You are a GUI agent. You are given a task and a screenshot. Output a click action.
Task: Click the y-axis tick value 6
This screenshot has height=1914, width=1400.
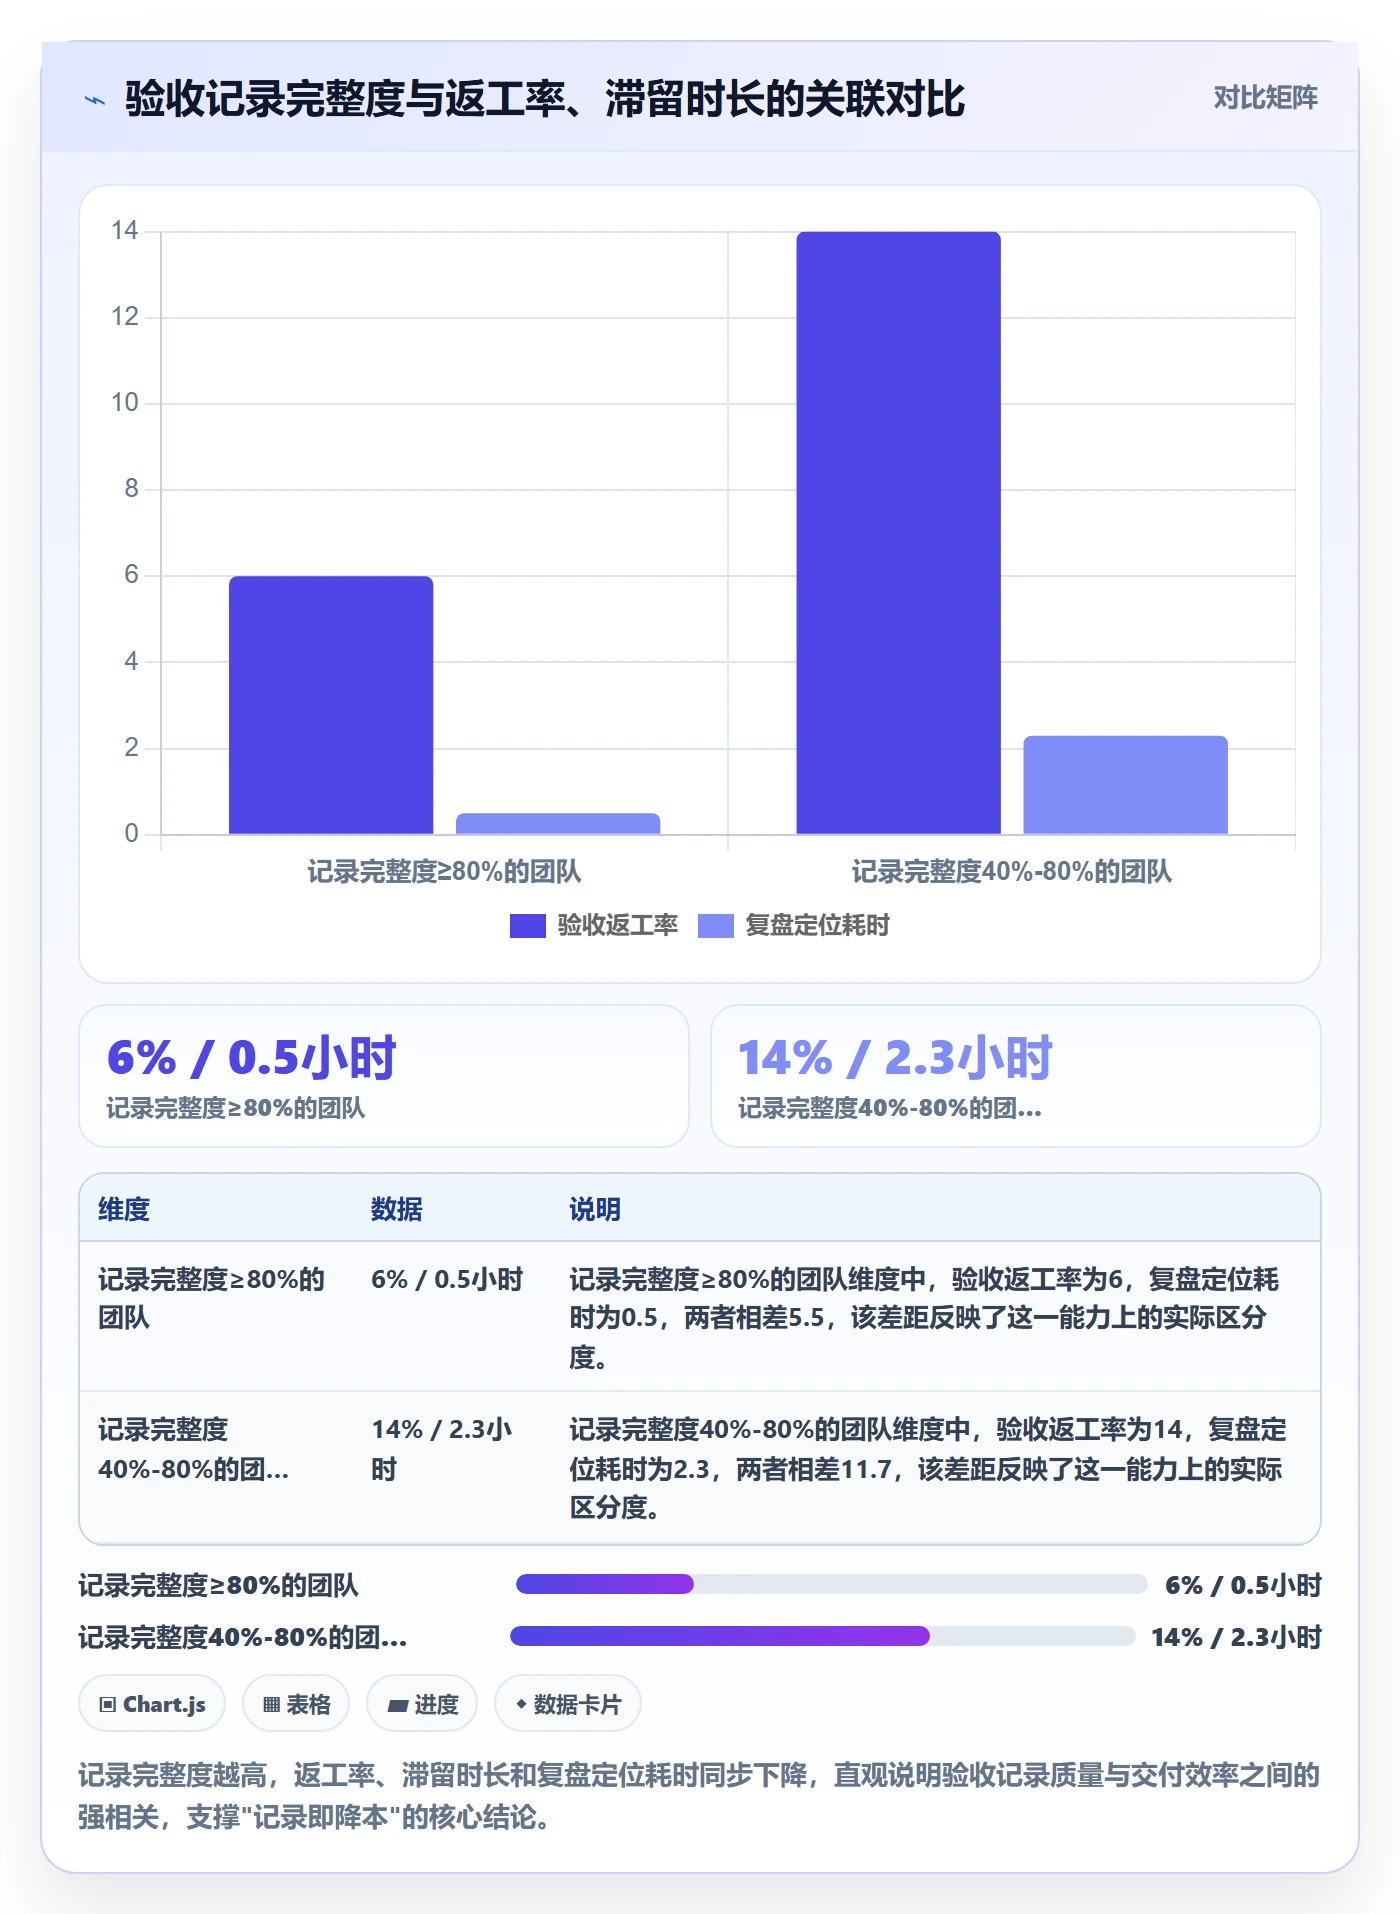coord(131,575)
